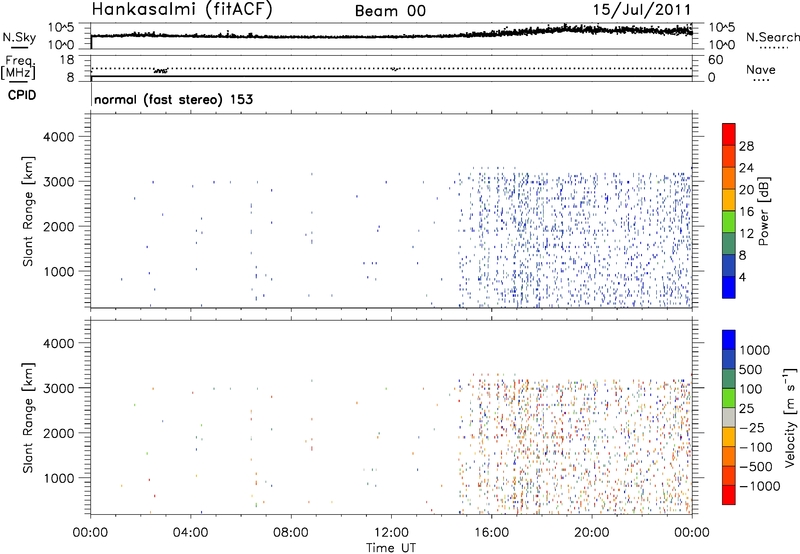This screenshot has height=554, width=800.
Task: Pick the Power colorbar segment between 20 and 24
Action: click(x=729, y=178)
